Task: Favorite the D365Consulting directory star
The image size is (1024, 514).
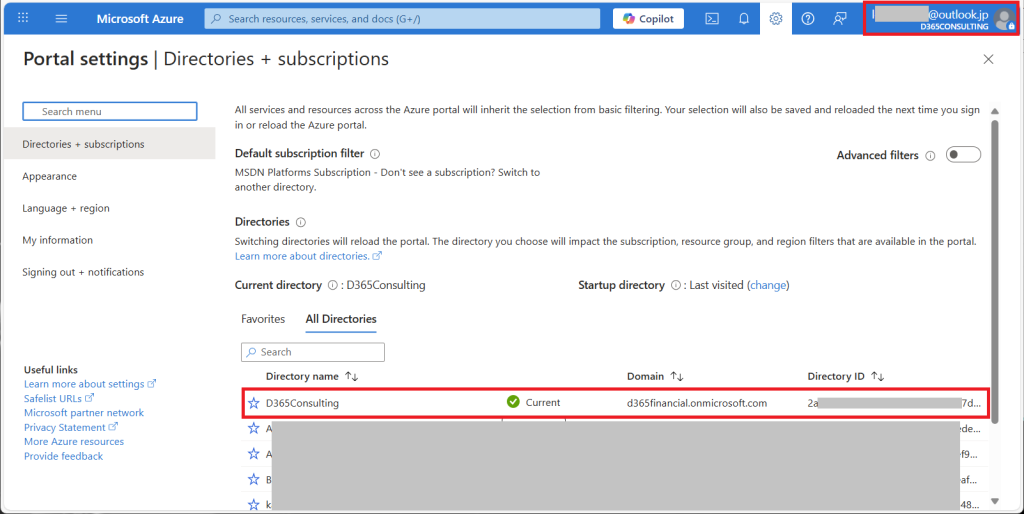Action: click(x=254, y=403)
